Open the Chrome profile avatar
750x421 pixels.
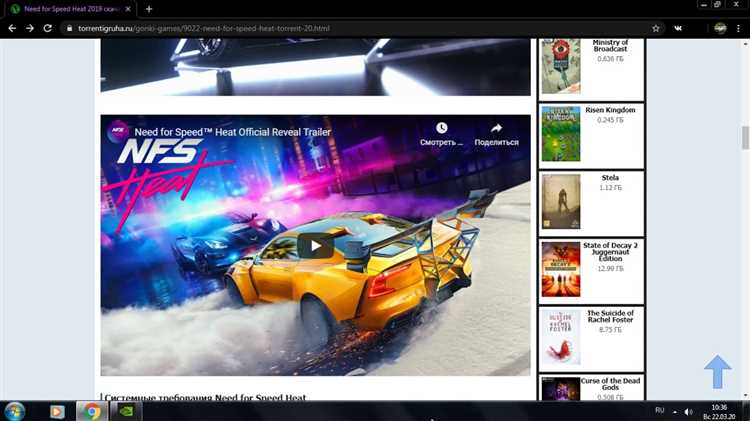(x=720, y=28)
